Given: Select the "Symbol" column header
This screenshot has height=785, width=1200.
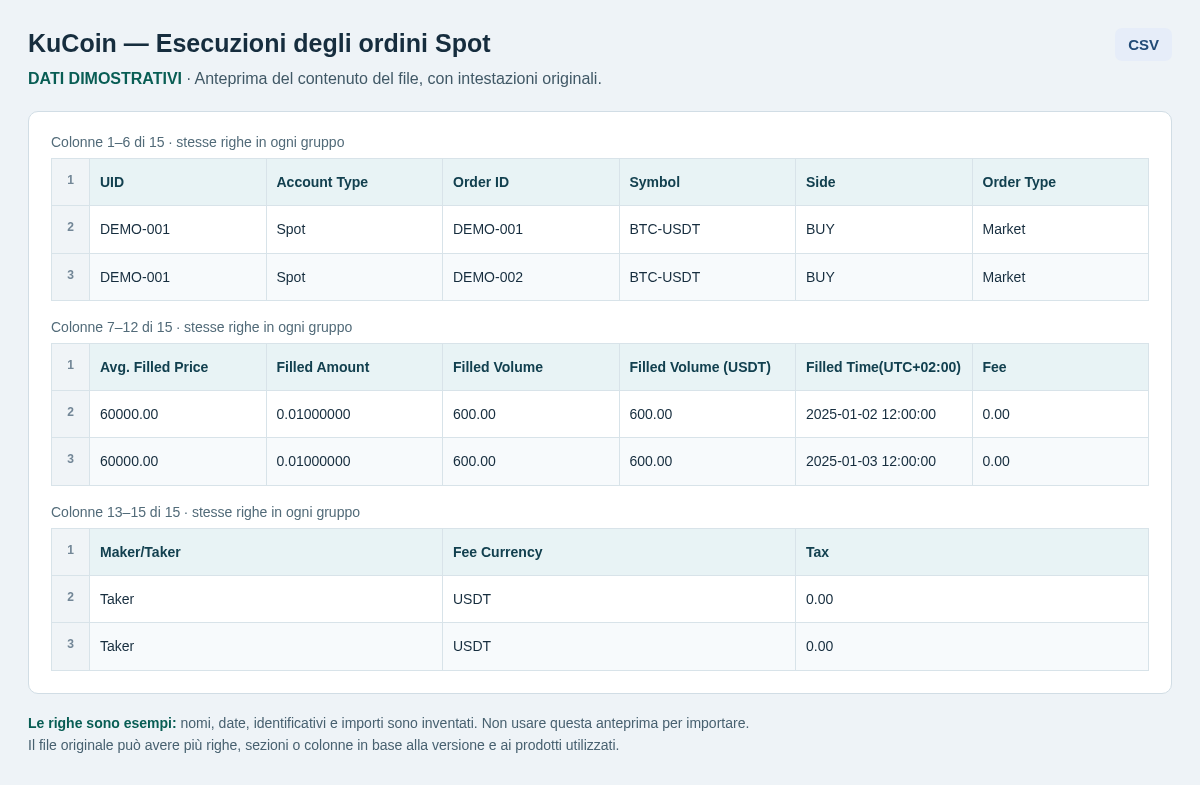Looking at the screenshot, I should 708,182.
